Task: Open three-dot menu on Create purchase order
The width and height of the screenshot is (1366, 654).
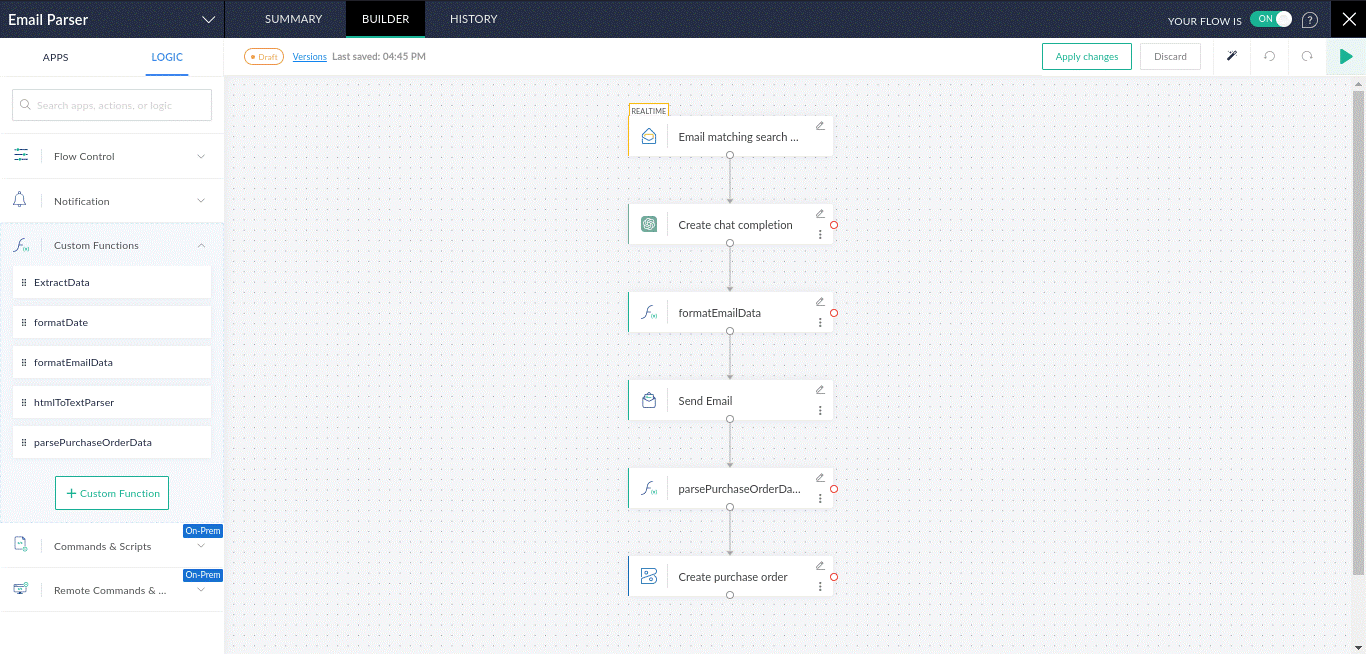Action: (x=820, y=587)
